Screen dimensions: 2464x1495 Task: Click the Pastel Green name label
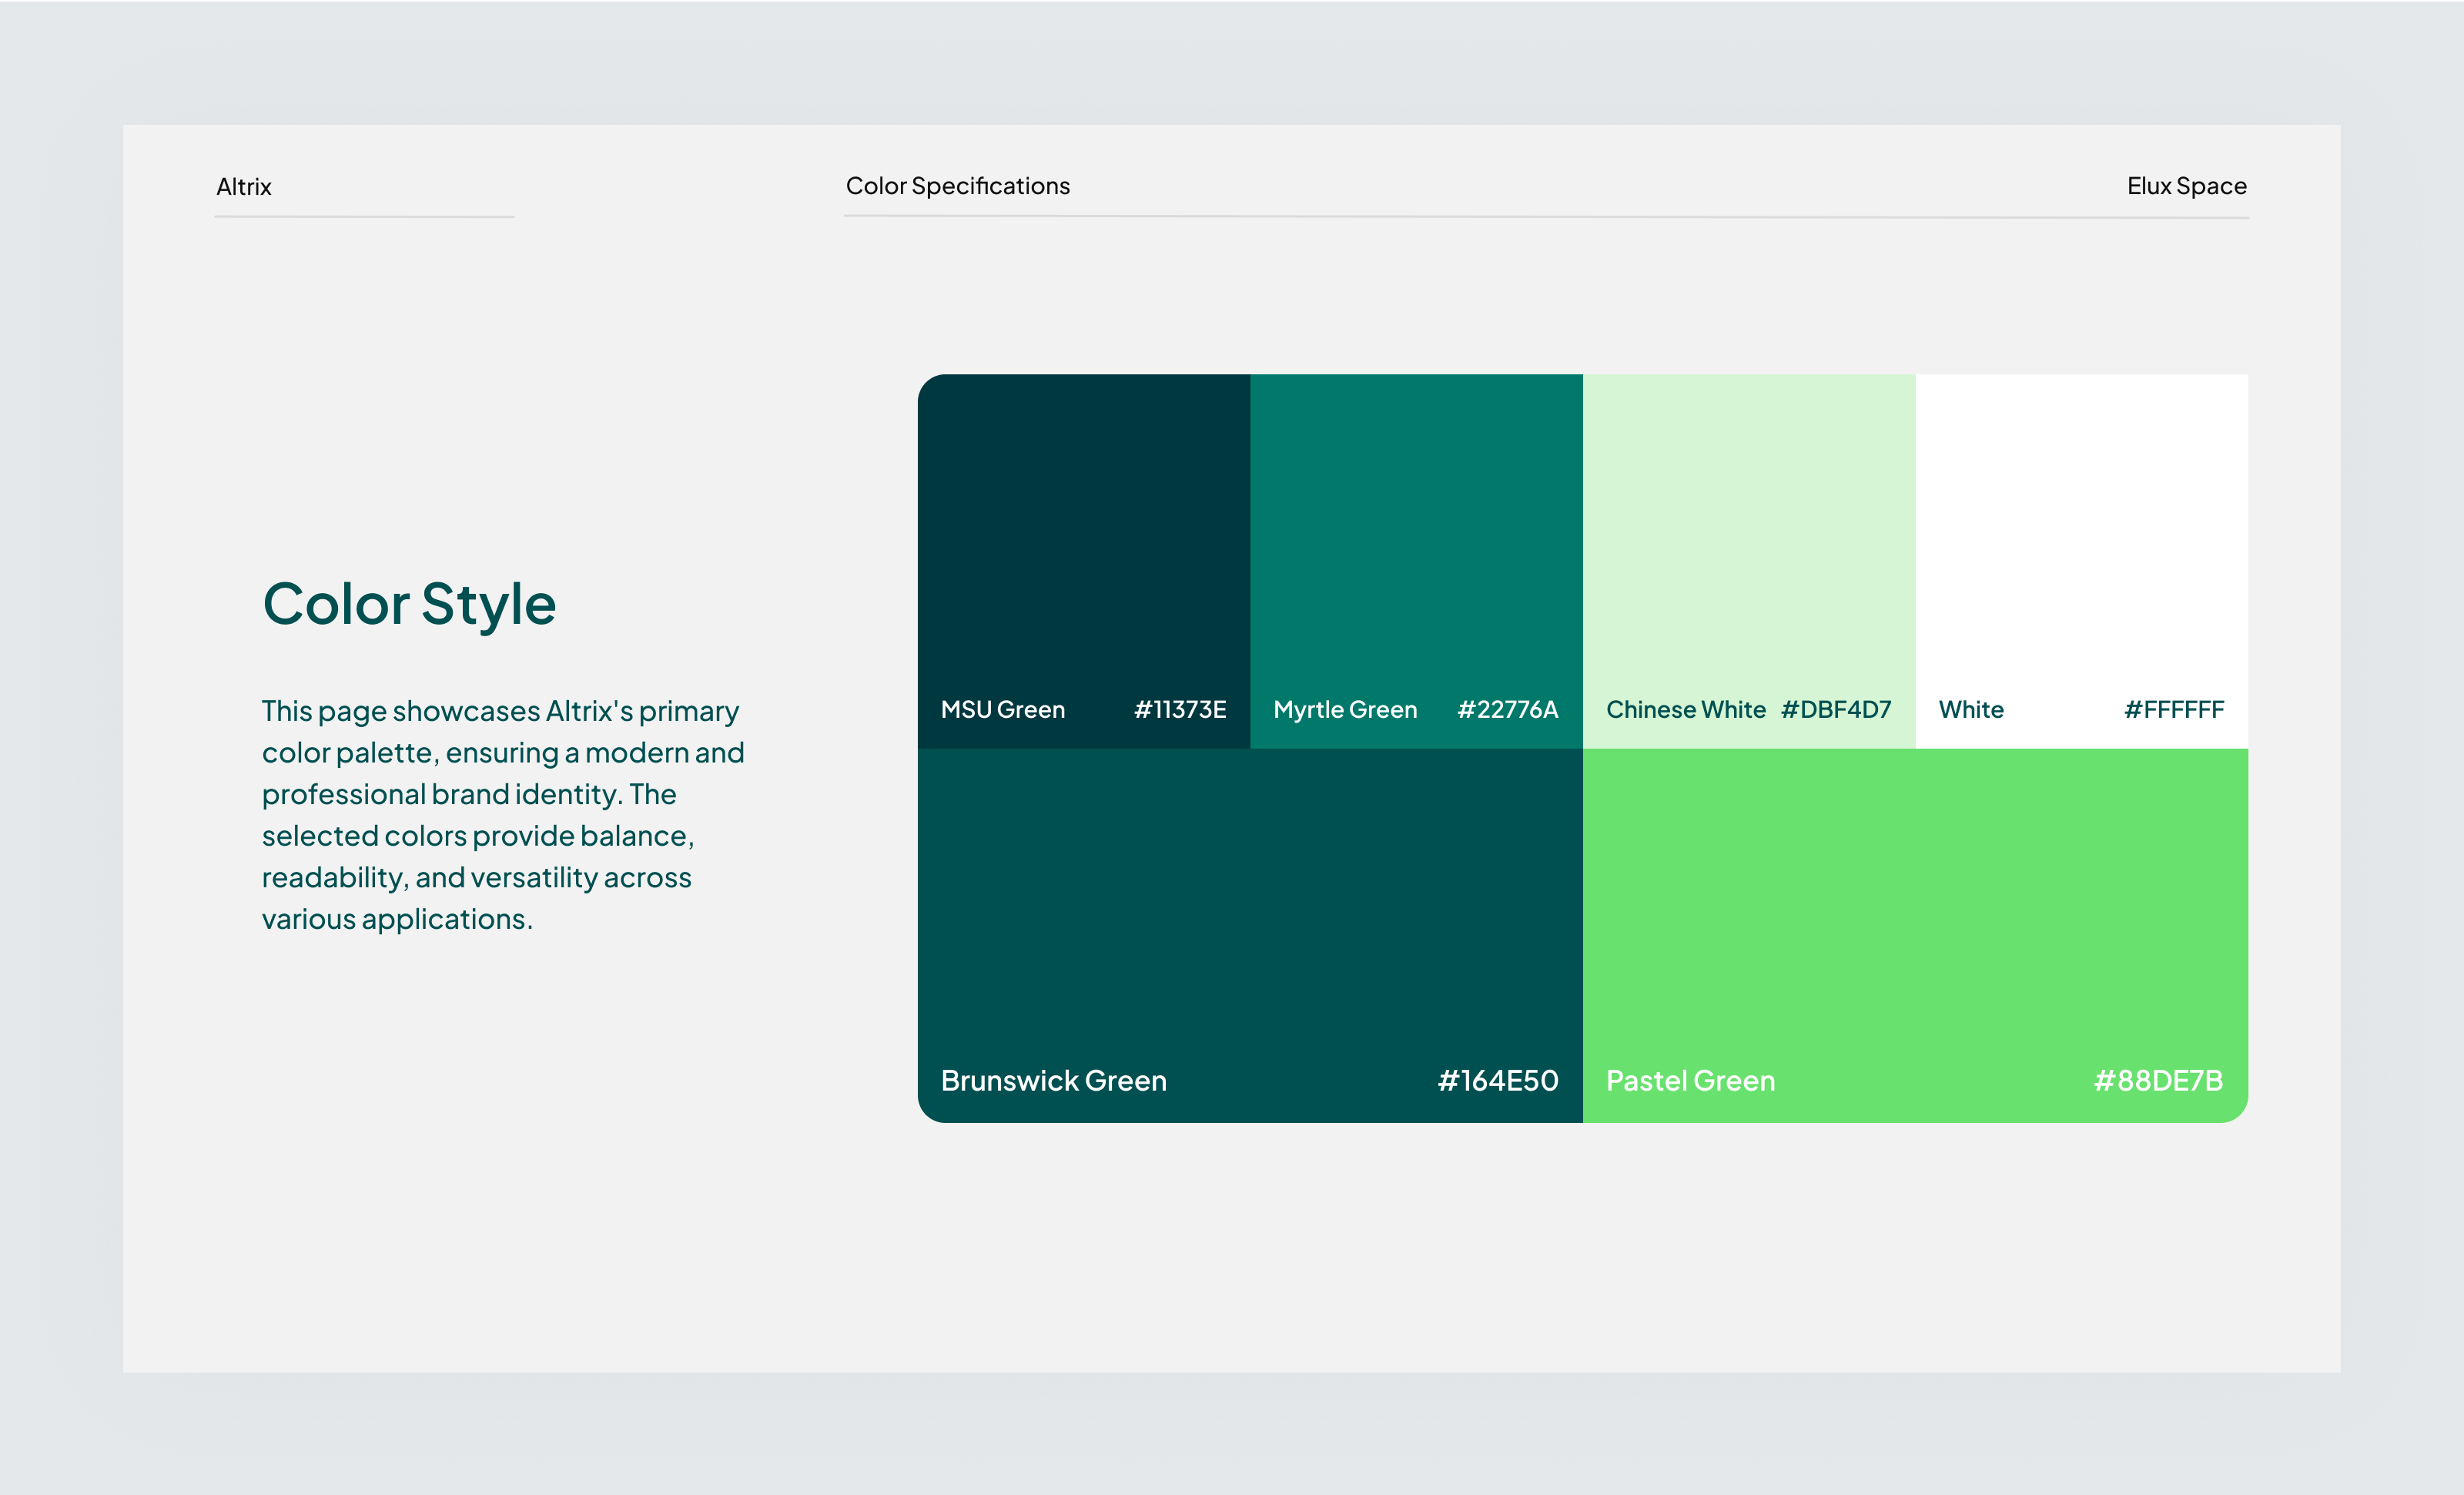[x=1690, y=1081]
